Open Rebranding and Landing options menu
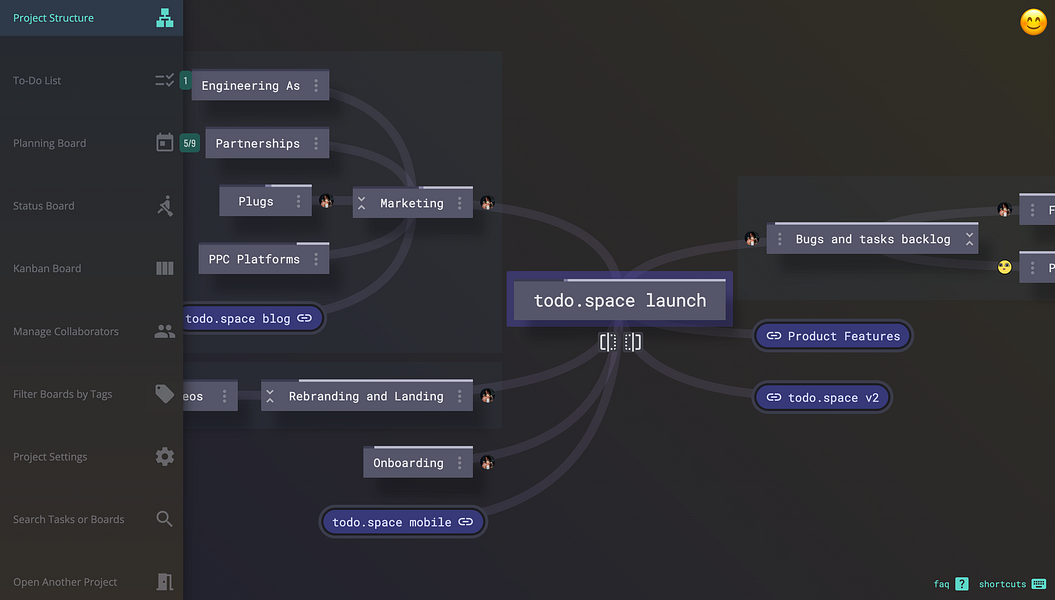Screen dimensions: 1055x600 click(x=460, y=396)
